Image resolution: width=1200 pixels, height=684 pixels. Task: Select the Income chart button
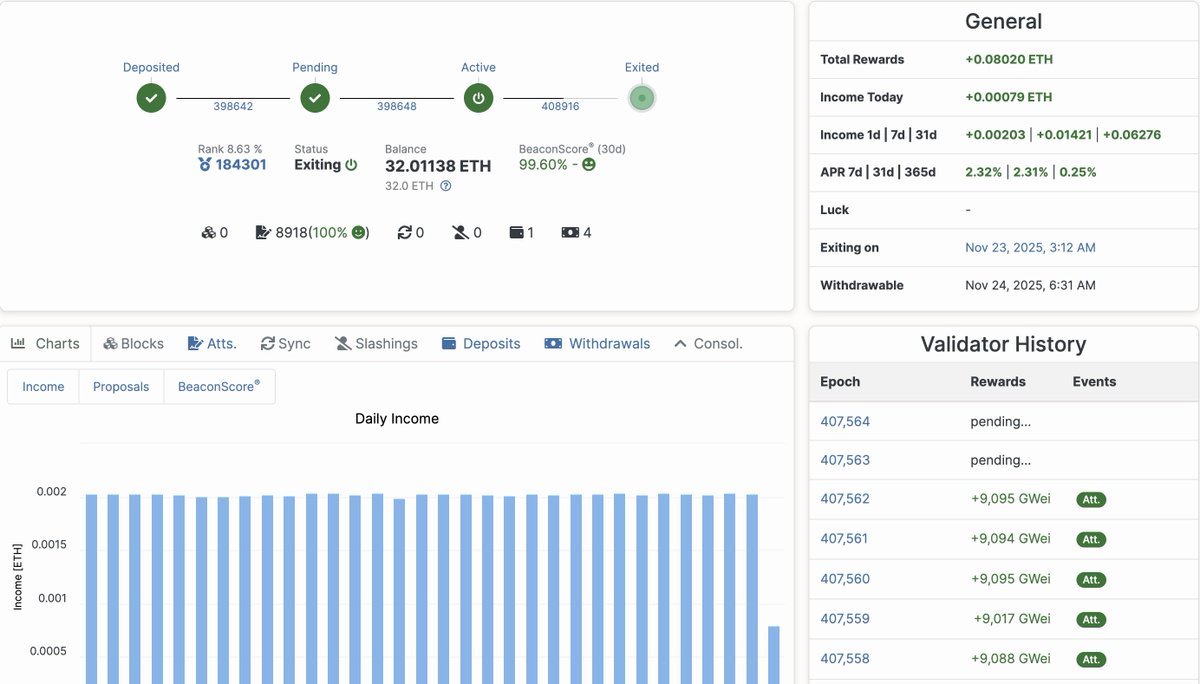43,387
